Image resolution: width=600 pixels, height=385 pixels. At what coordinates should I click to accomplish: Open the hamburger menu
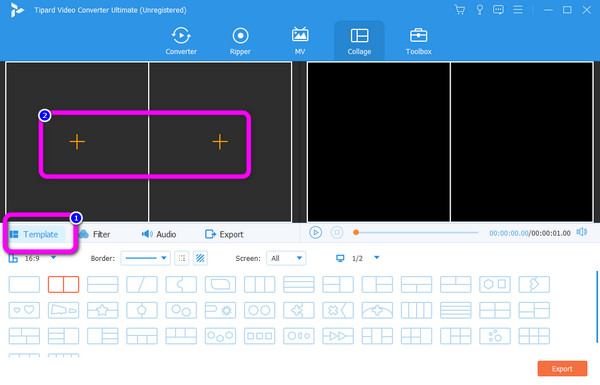coord(518,10)
